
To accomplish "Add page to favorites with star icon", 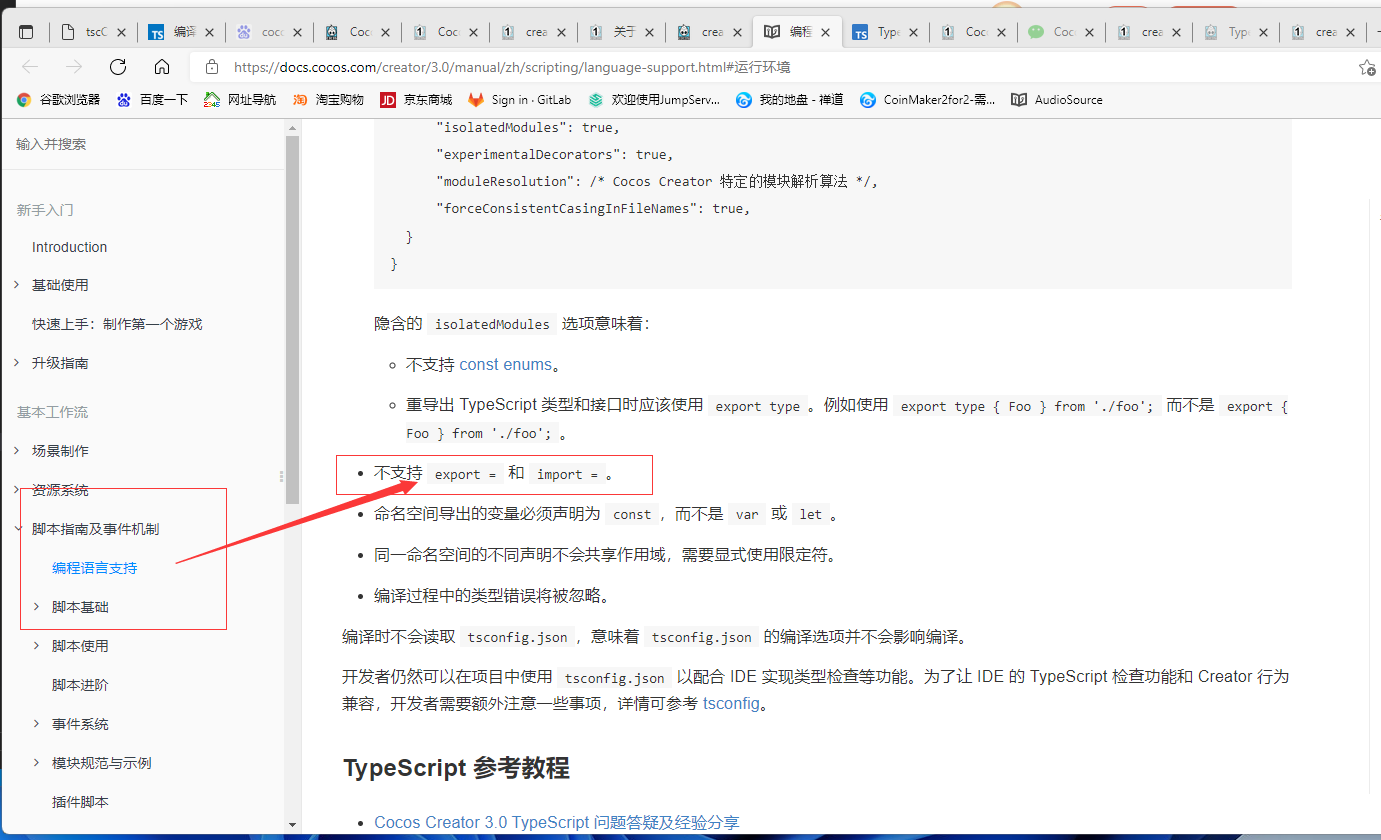I will click(1368, 68).
